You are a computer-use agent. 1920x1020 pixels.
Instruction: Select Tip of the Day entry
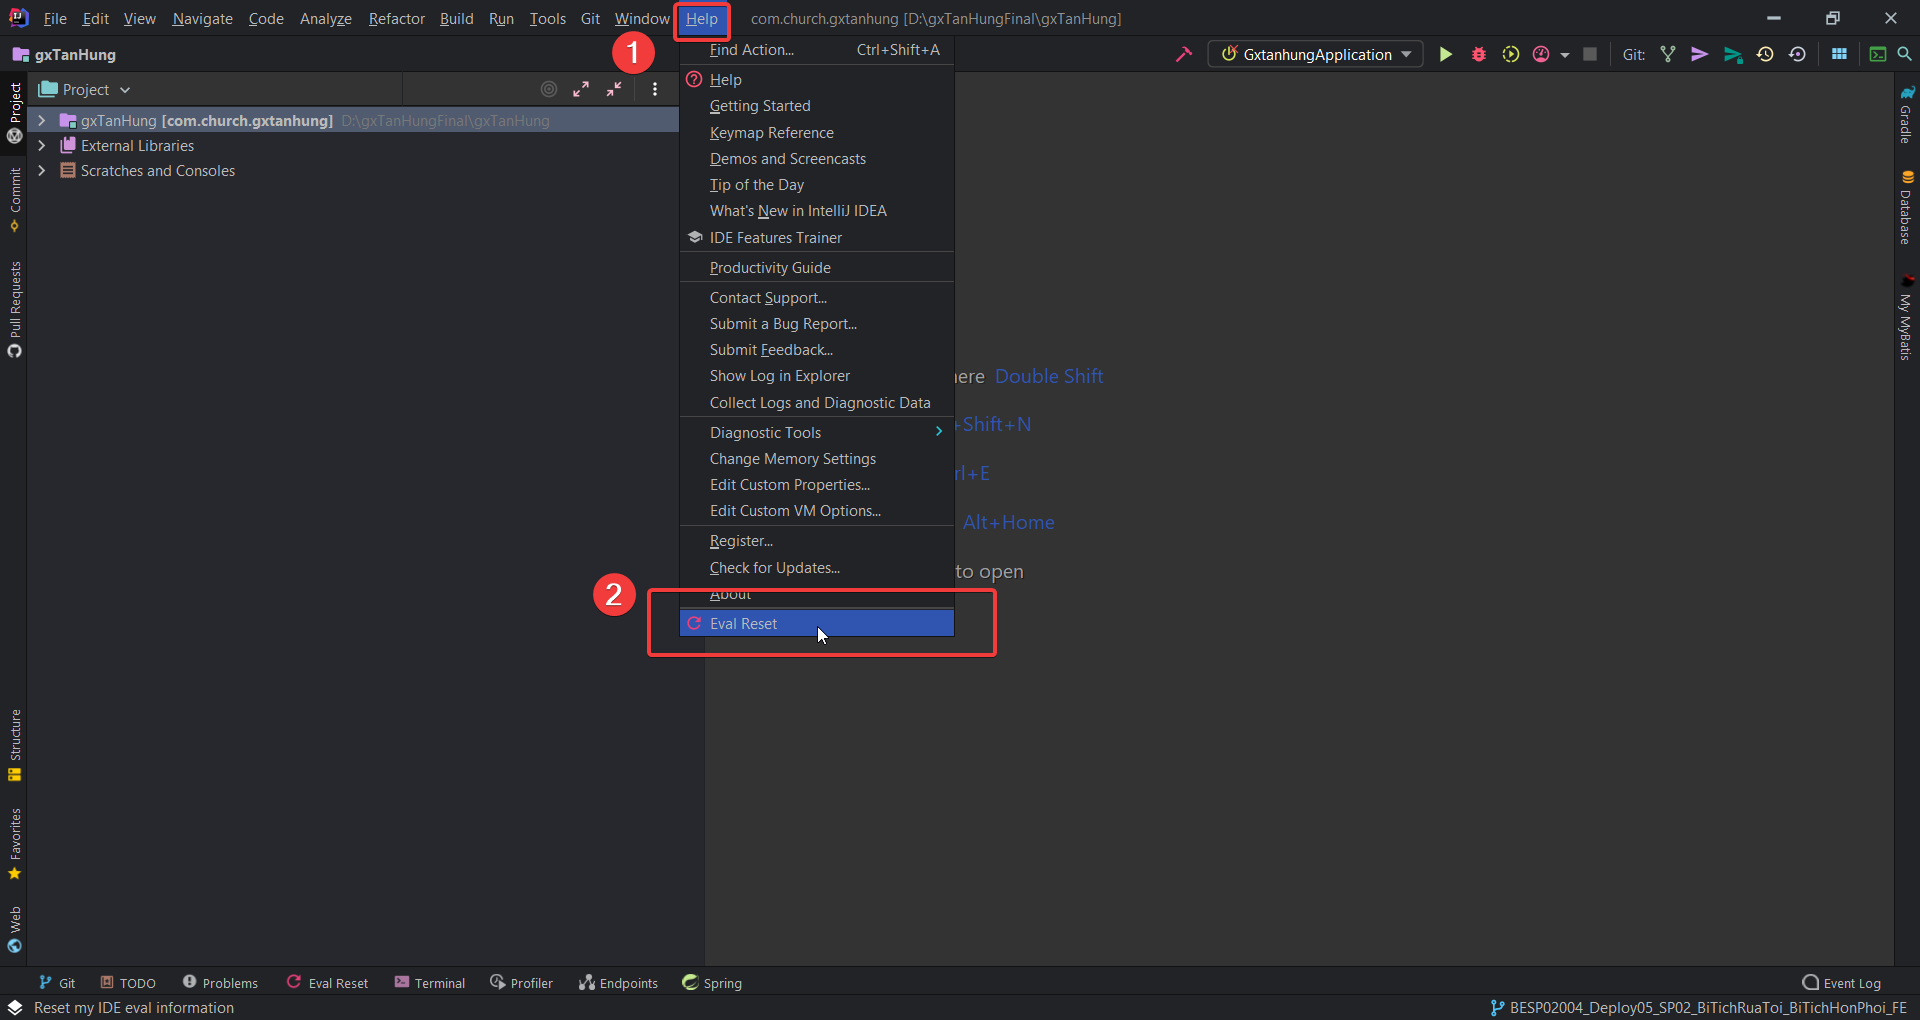[x=817, y=185]
